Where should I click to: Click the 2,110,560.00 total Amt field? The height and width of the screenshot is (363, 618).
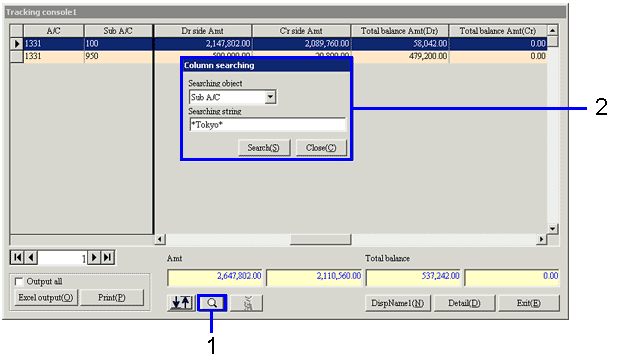(314, 277)
